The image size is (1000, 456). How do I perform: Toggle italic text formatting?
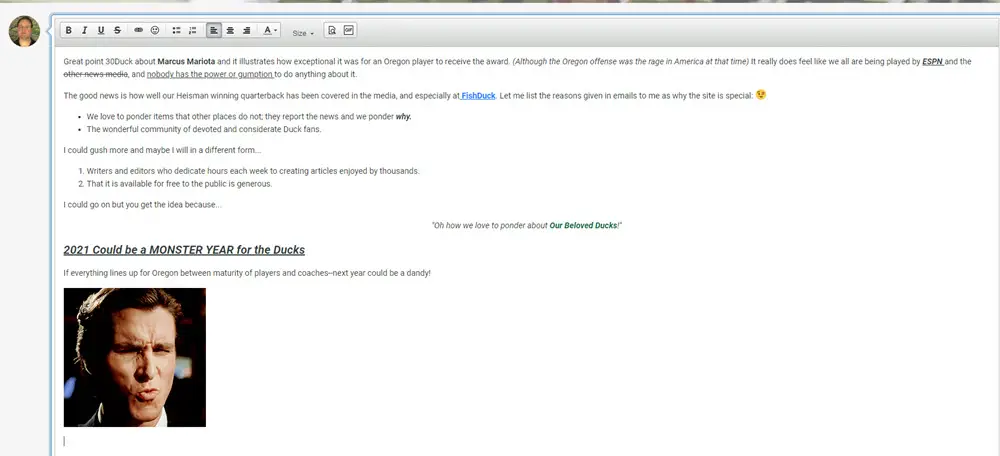point(84,31)
